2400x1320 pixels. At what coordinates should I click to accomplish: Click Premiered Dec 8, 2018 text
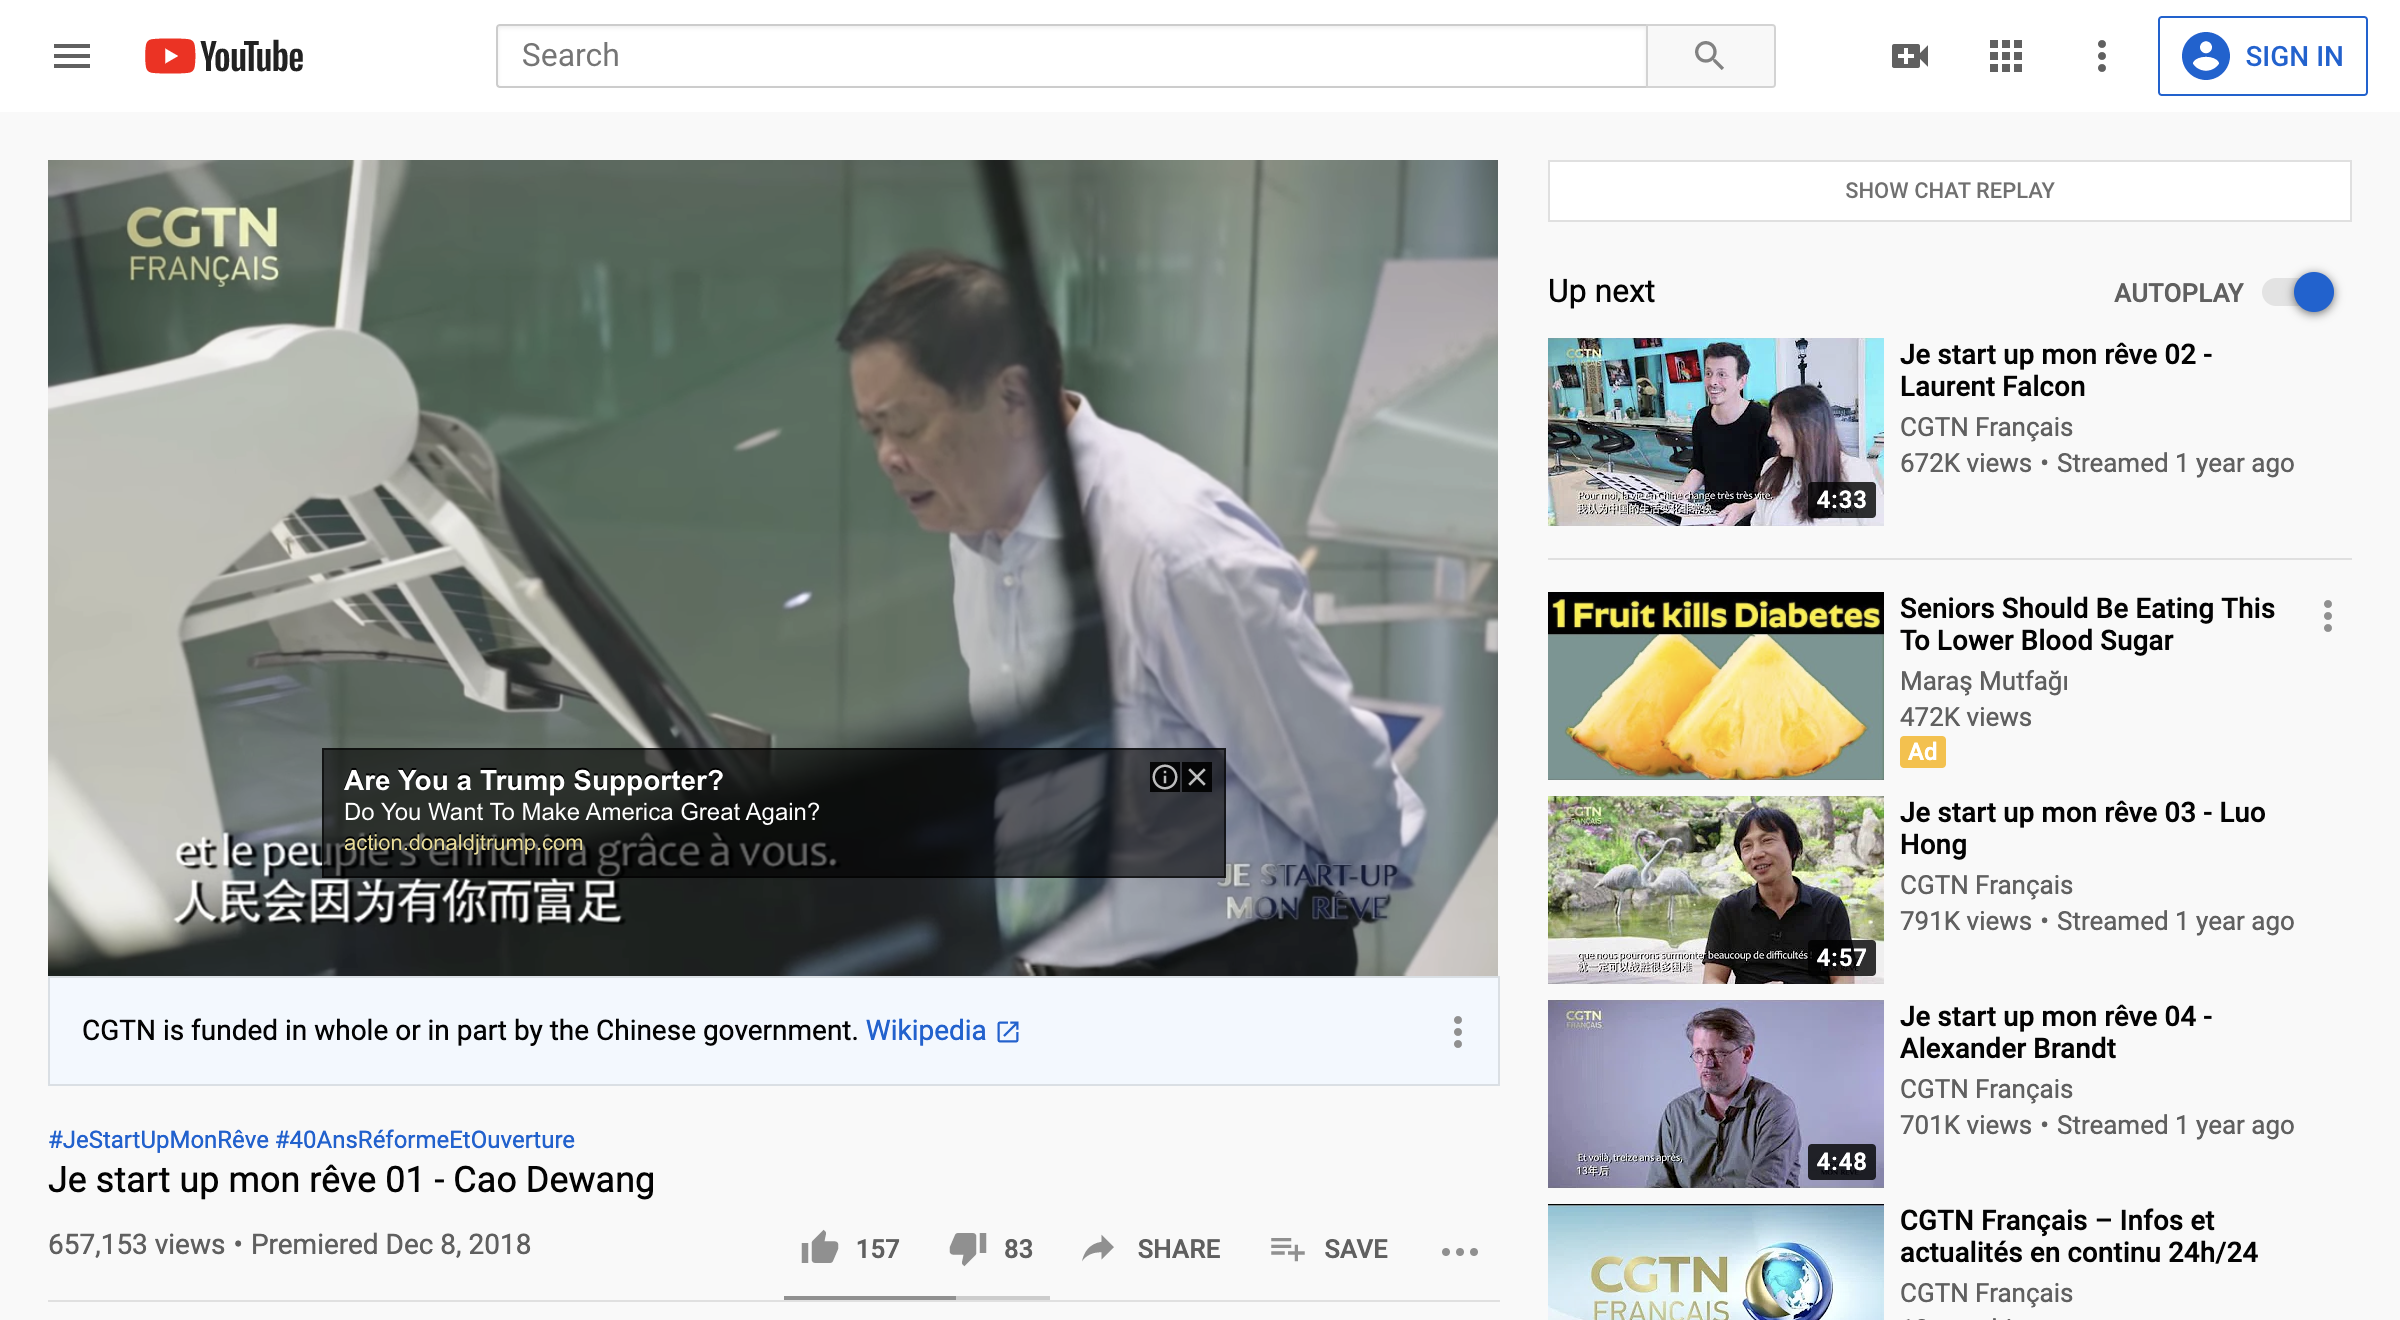391,1245
